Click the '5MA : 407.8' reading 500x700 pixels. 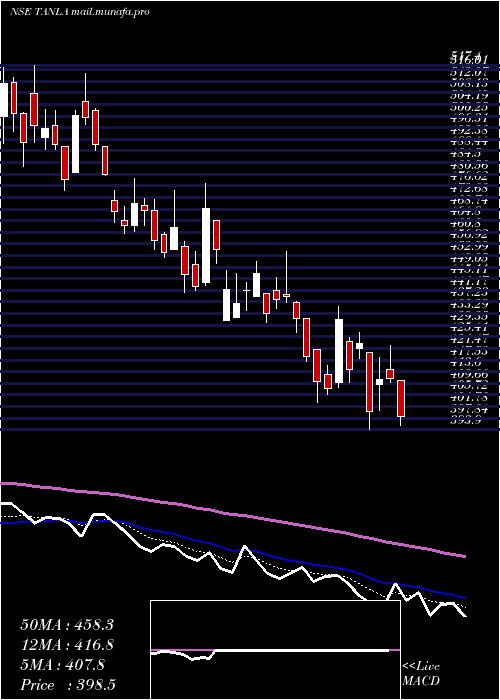tap(62, 665)
